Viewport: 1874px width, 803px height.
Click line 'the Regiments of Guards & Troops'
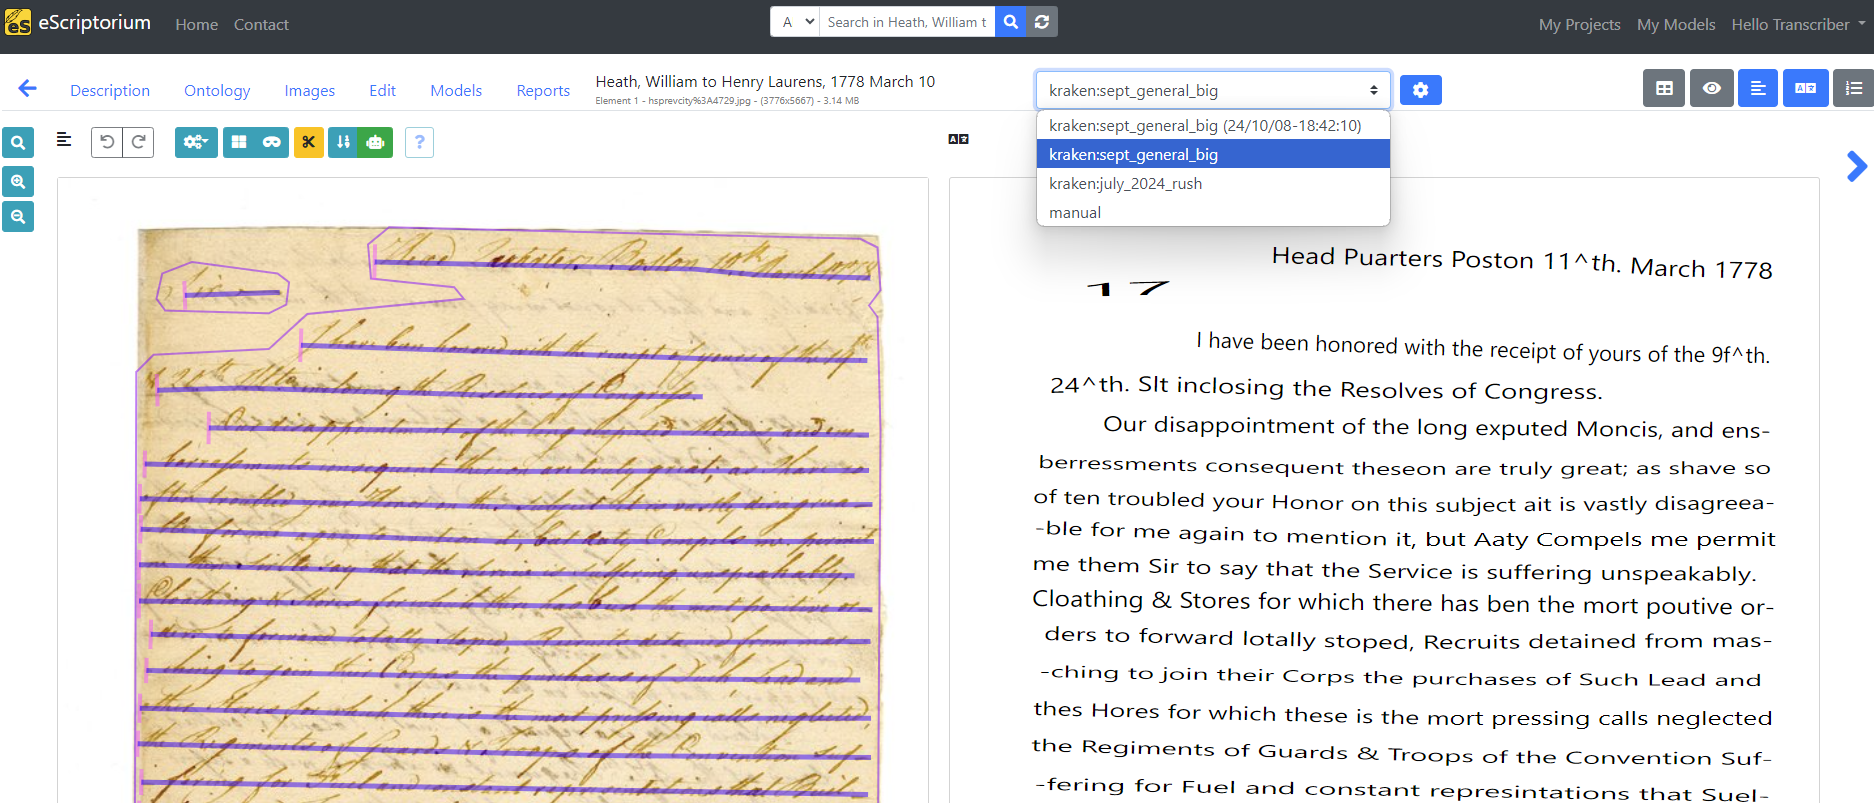coord(1402,752)
